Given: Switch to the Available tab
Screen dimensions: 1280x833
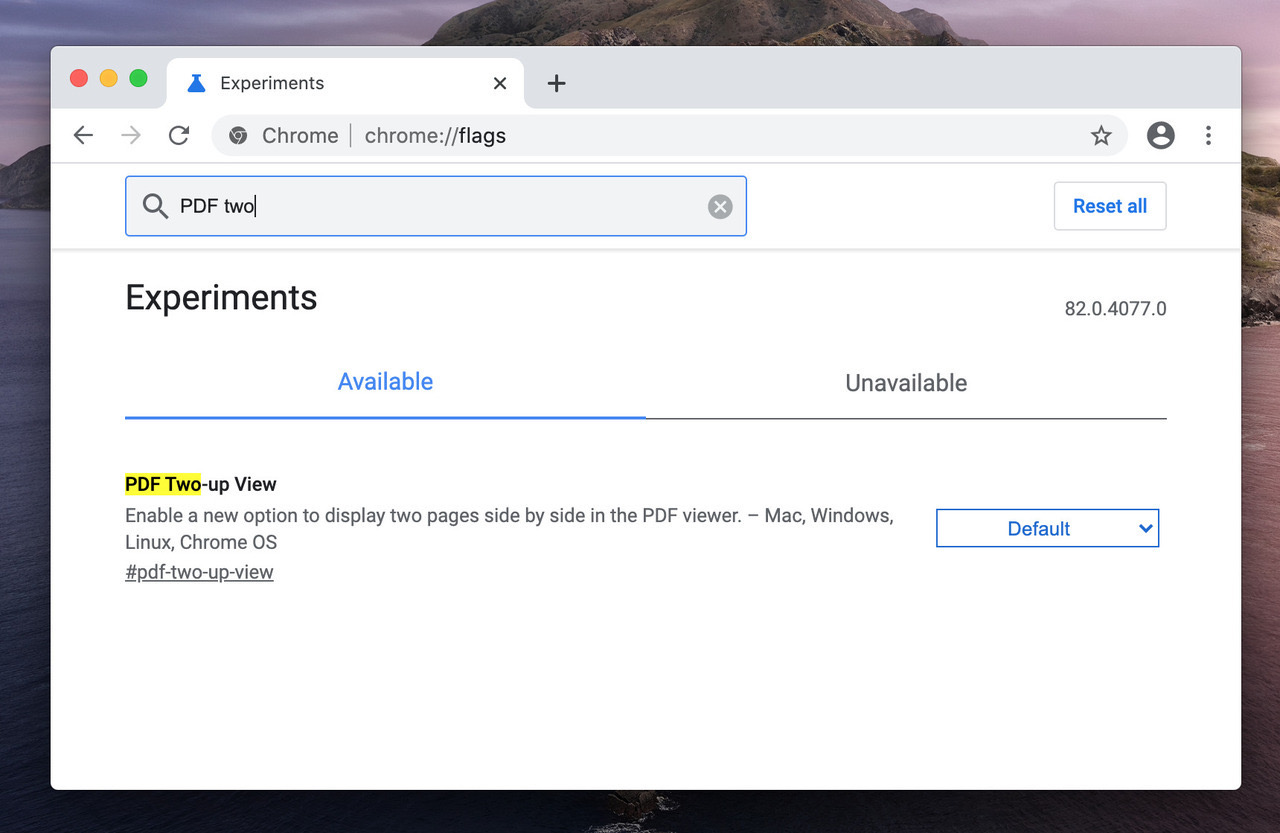Looking at the screenshot, I should 385,382.
